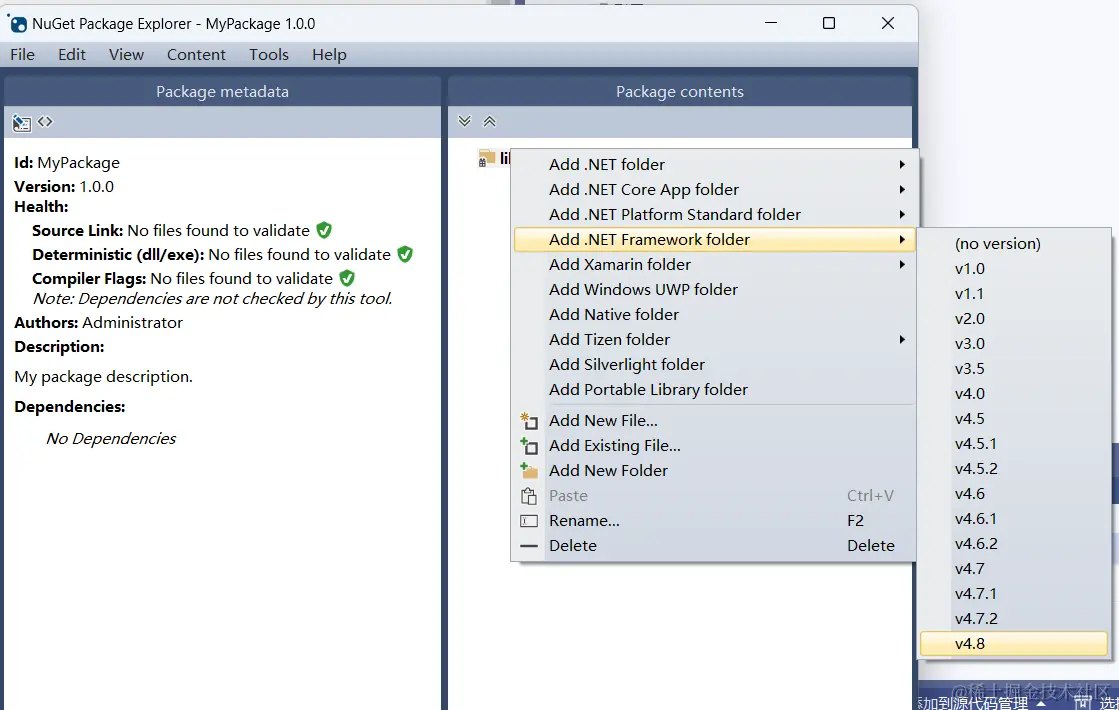Expand Add .NET Platform Standard folder submenu
1119x710 pixels.
coord(714,215)
